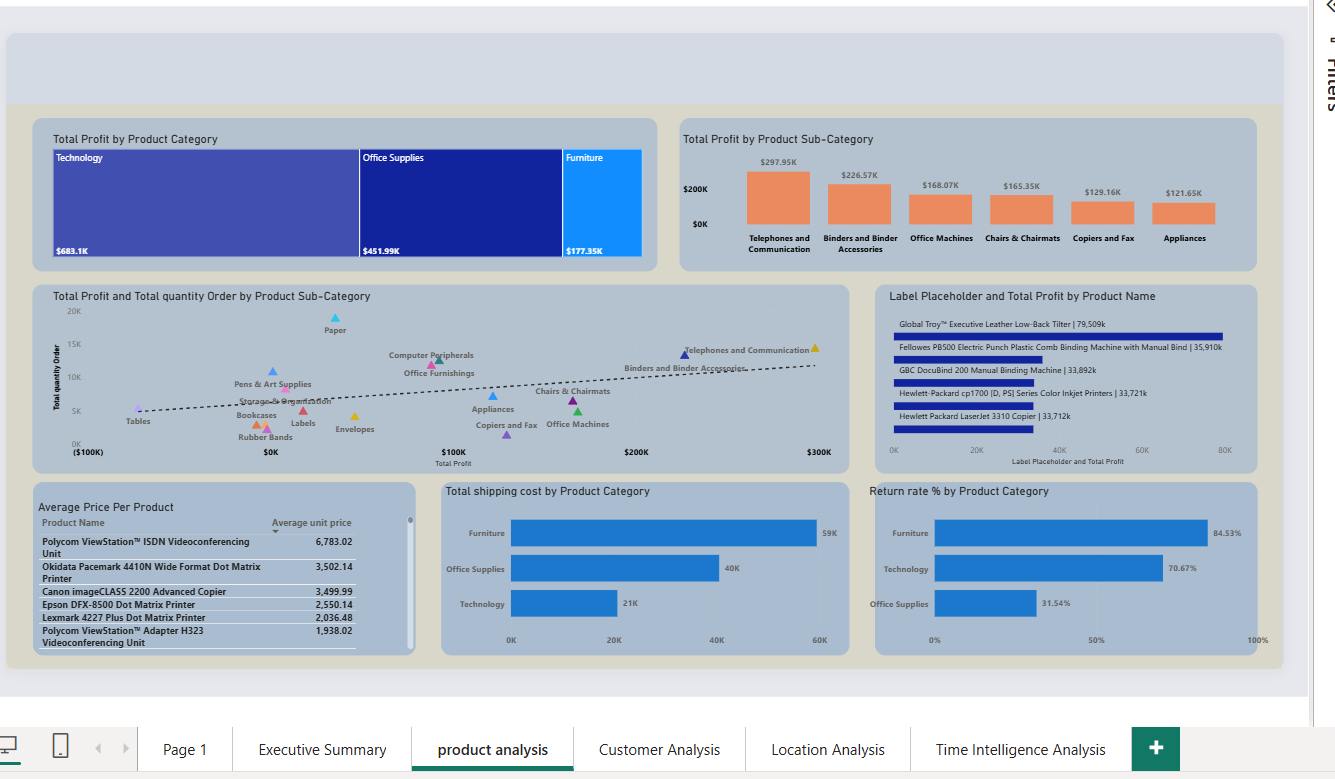Click the Telephones and Communication orange column

point(778,198)
